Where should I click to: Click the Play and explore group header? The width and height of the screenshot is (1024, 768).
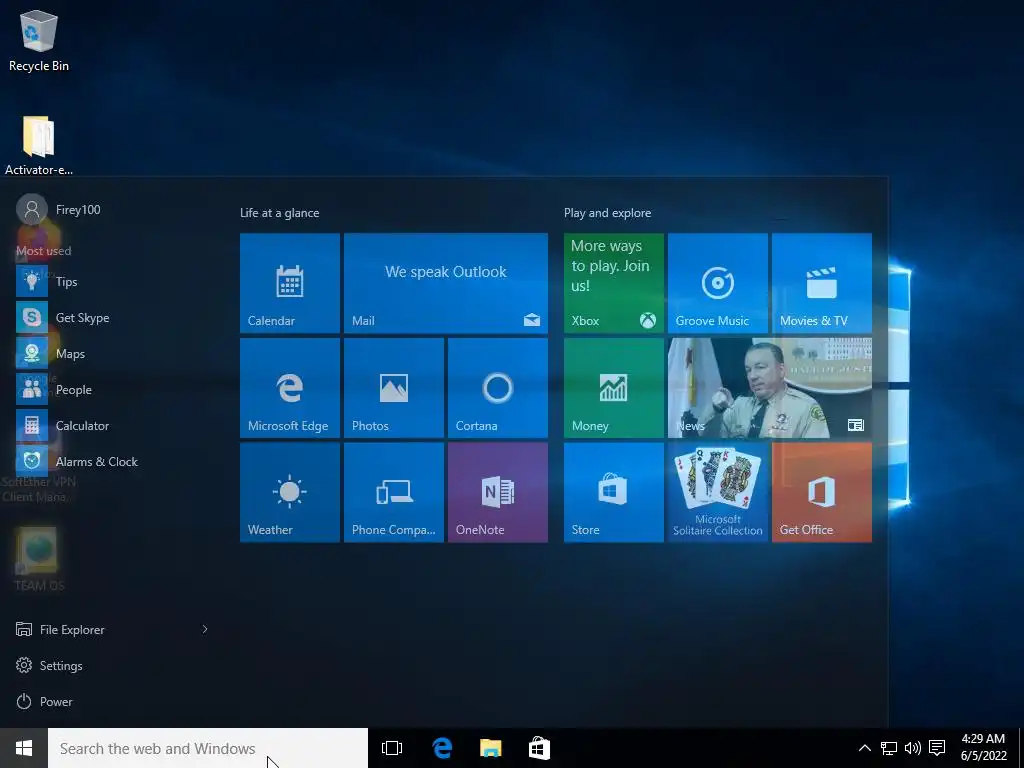click(607, 213)
